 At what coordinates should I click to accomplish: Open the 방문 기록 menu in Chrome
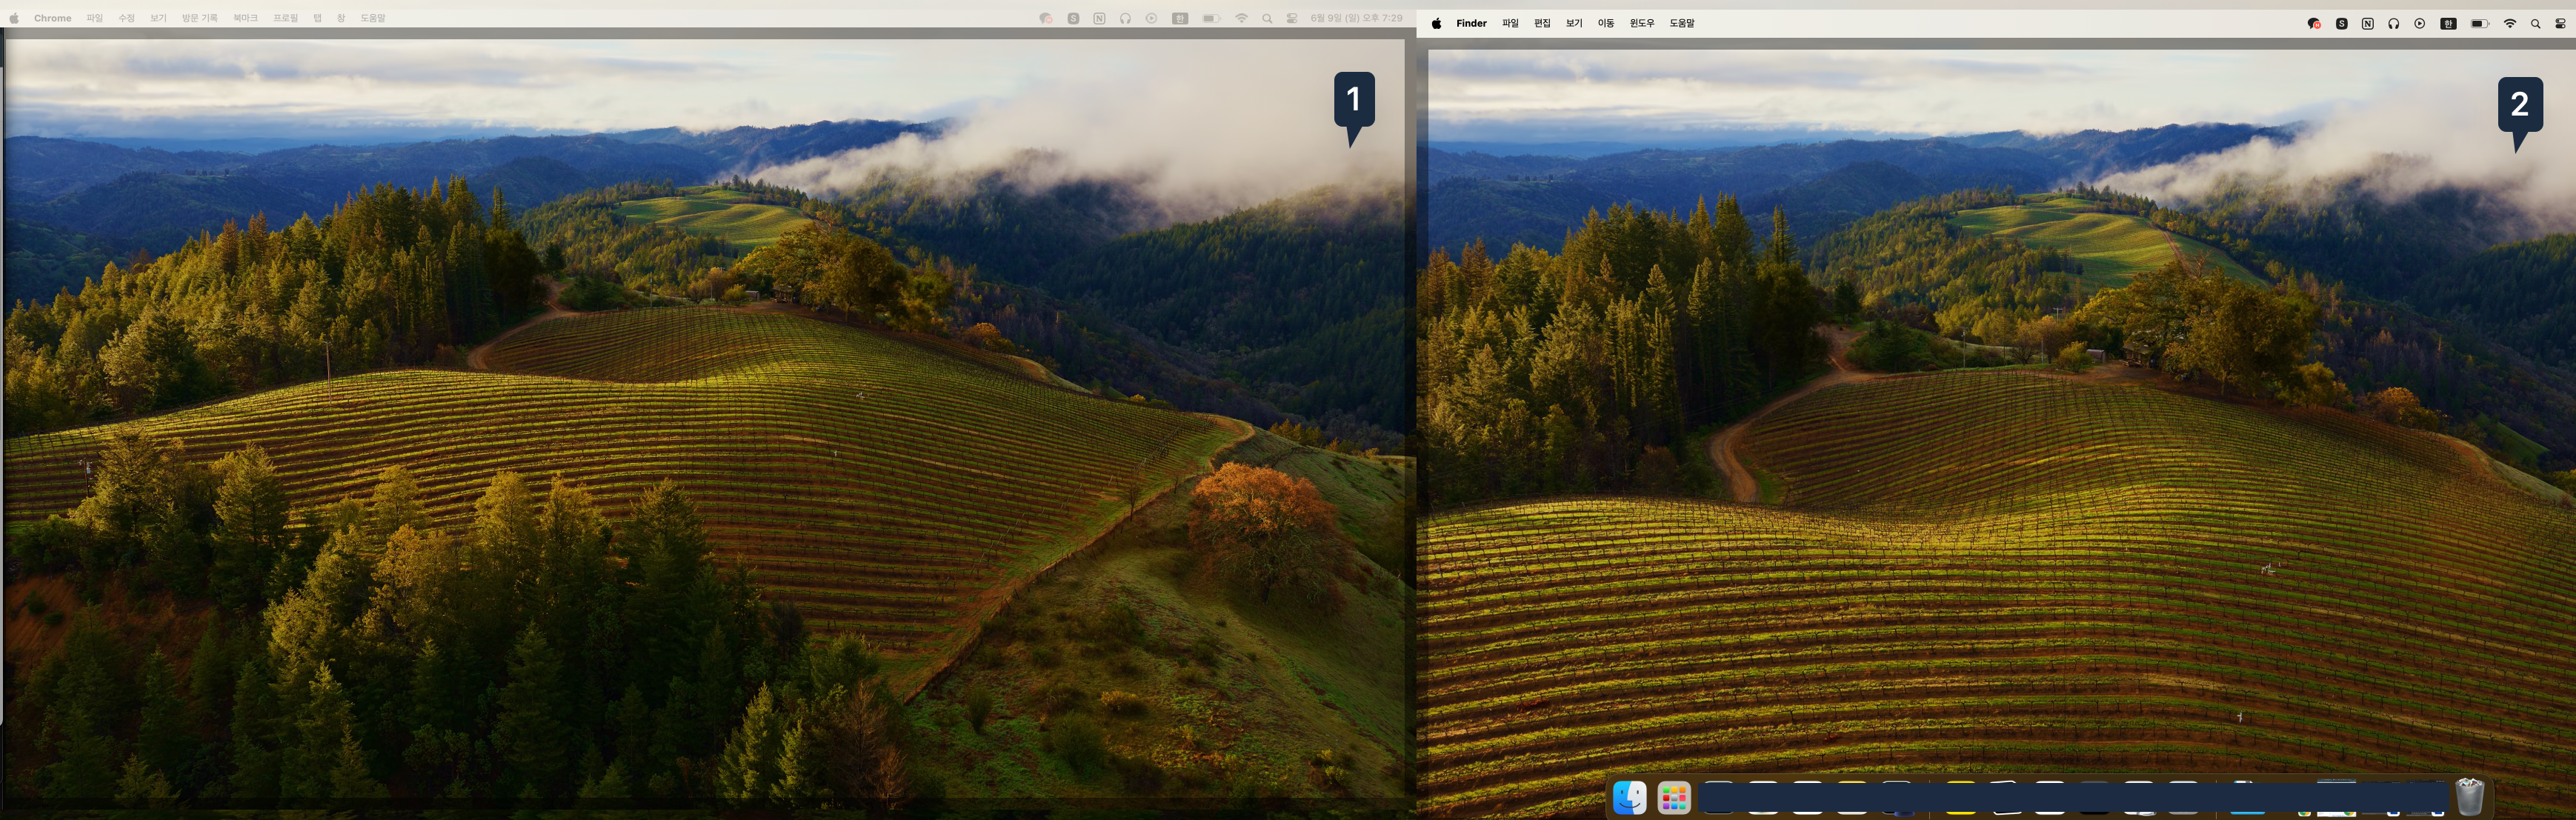[199, 18]
